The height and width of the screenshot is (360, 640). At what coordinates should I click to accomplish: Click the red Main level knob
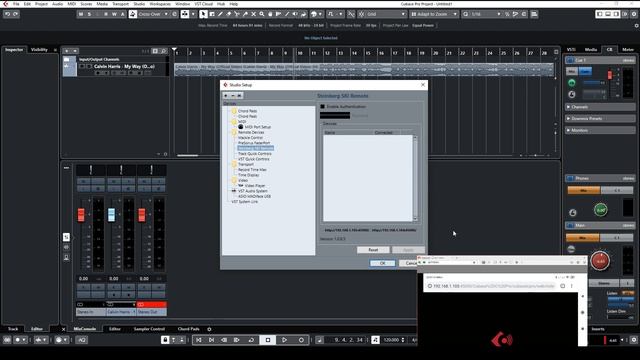600,261
